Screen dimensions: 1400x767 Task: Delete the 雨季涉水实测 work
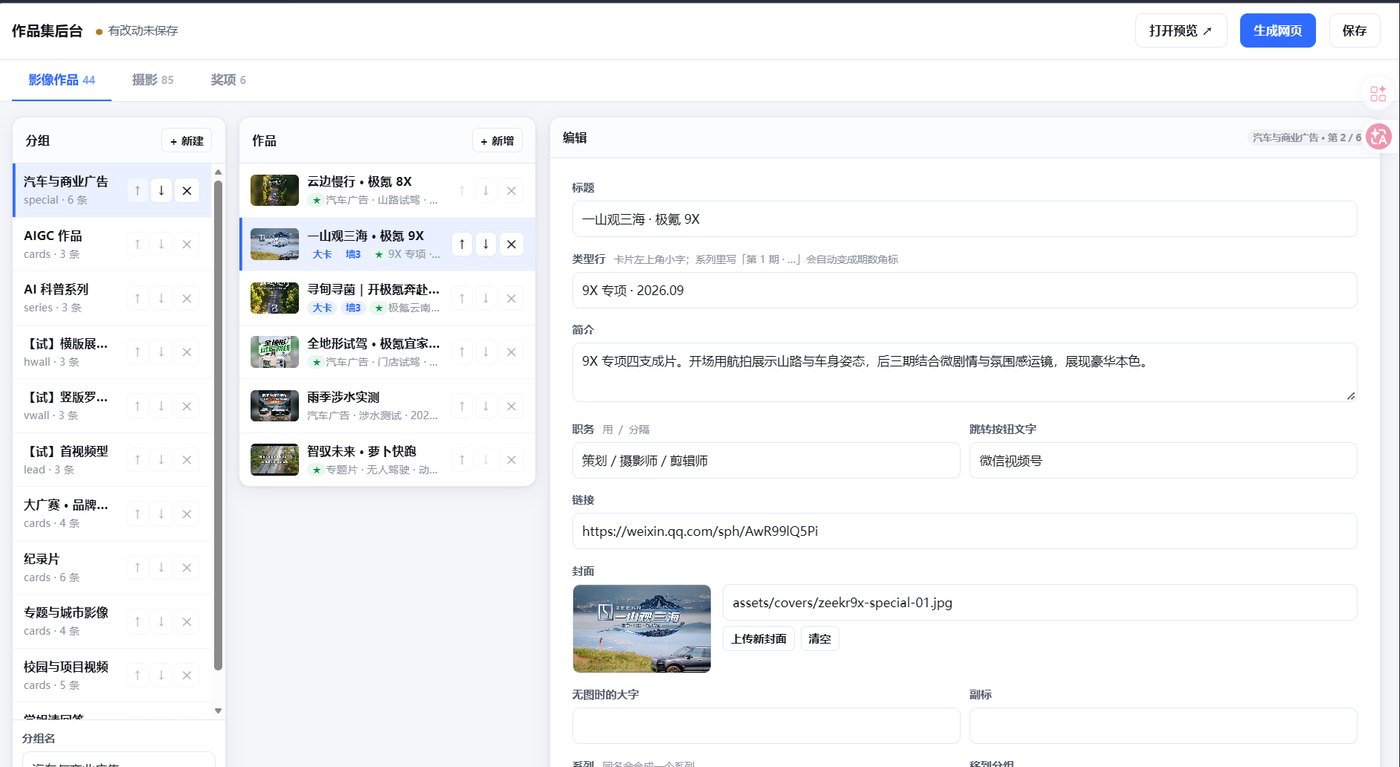(x=510, y=406)
